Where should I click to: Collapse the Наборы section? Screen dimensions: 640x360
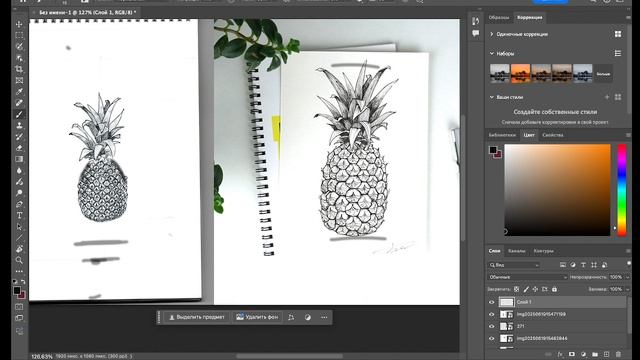(x=492, y=53)
